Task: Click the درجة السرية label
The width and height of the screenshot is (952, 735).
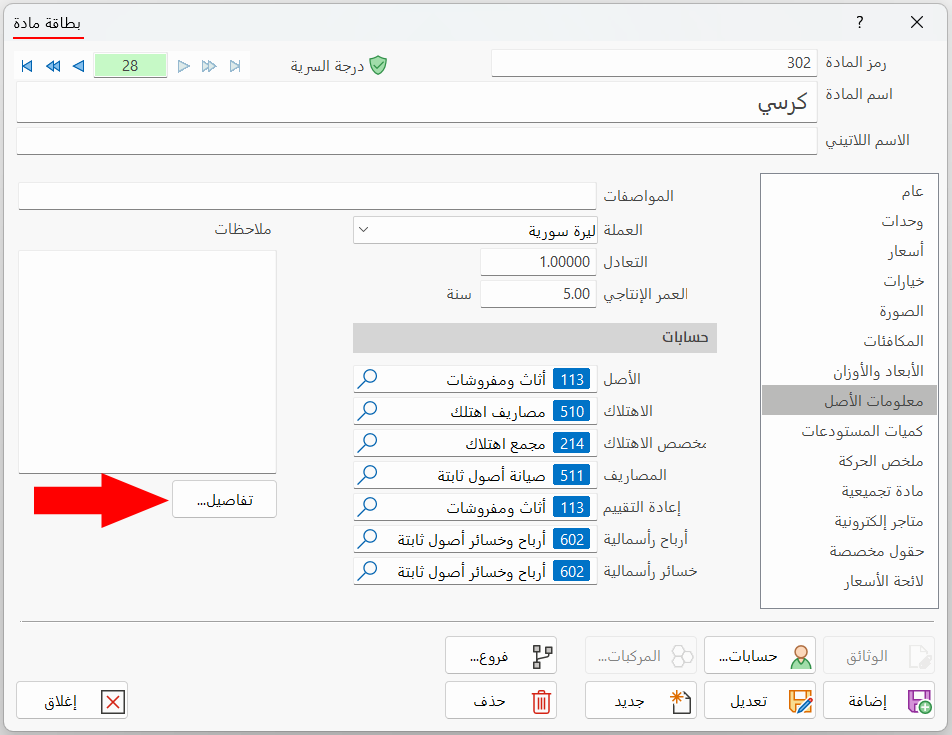Action: coord(327,66)
